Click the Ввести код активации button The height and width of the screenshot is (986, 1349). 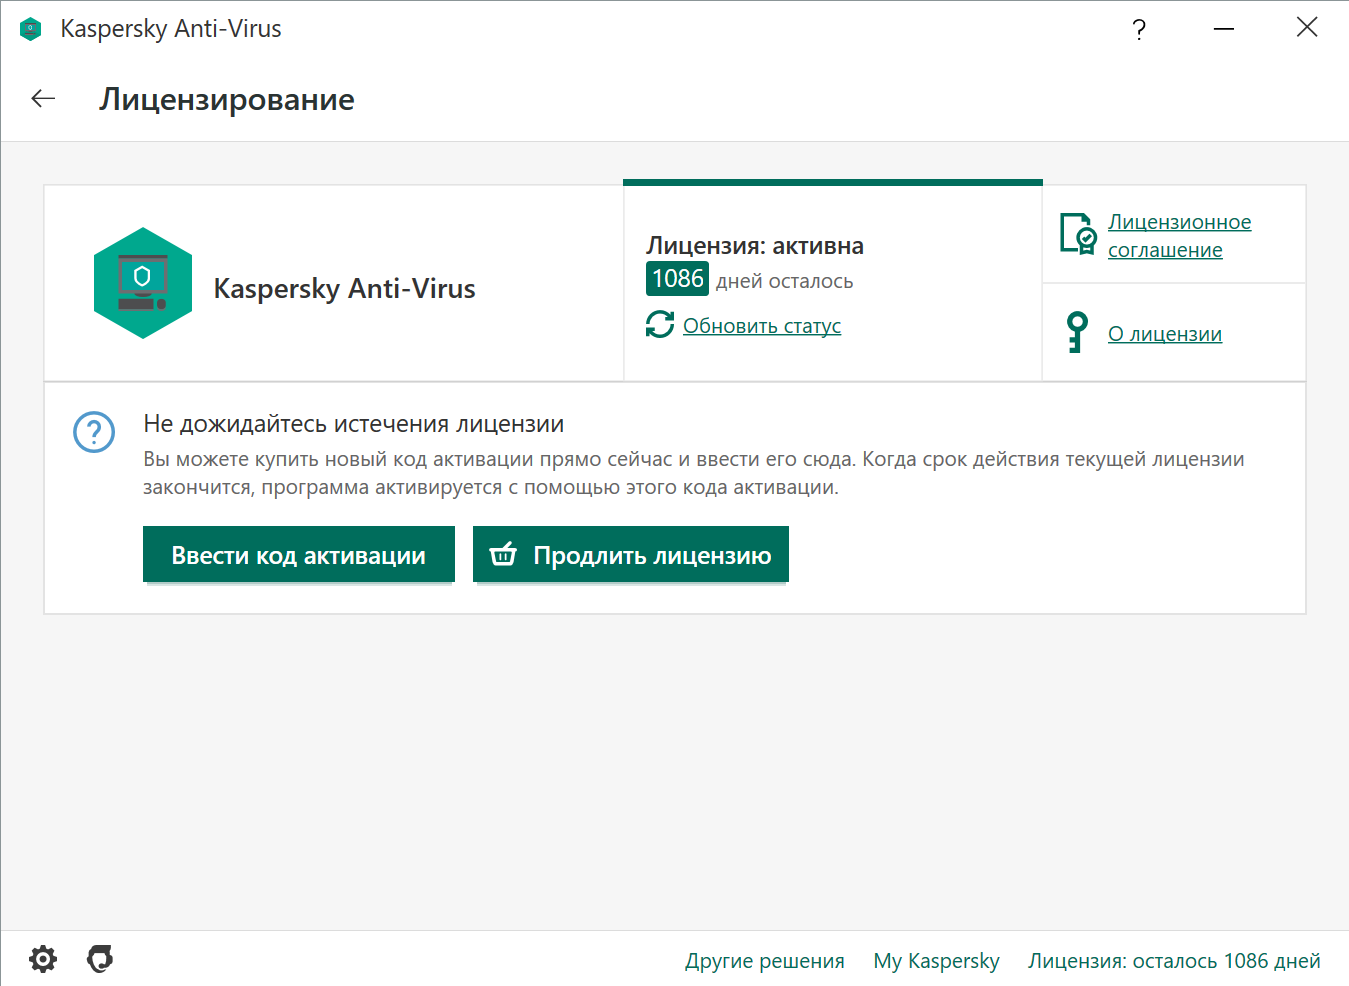point(299,554)
